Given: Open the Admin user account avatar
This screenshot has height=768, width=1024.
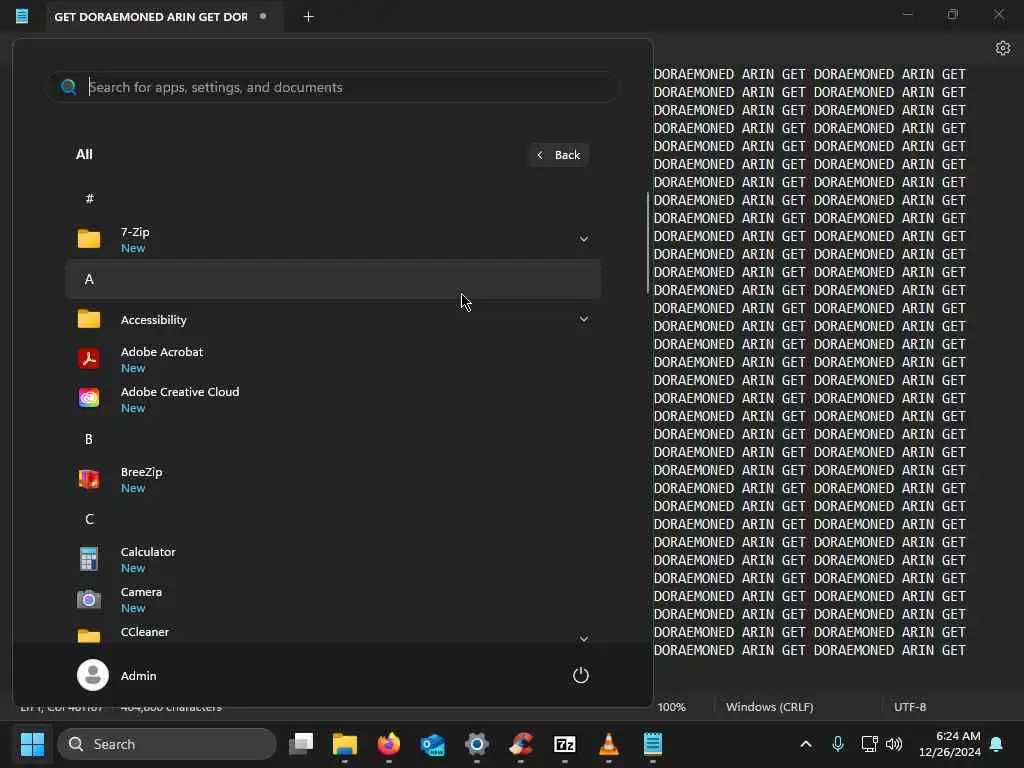Looking at the screenshot, I should click(x=93, y=675).
